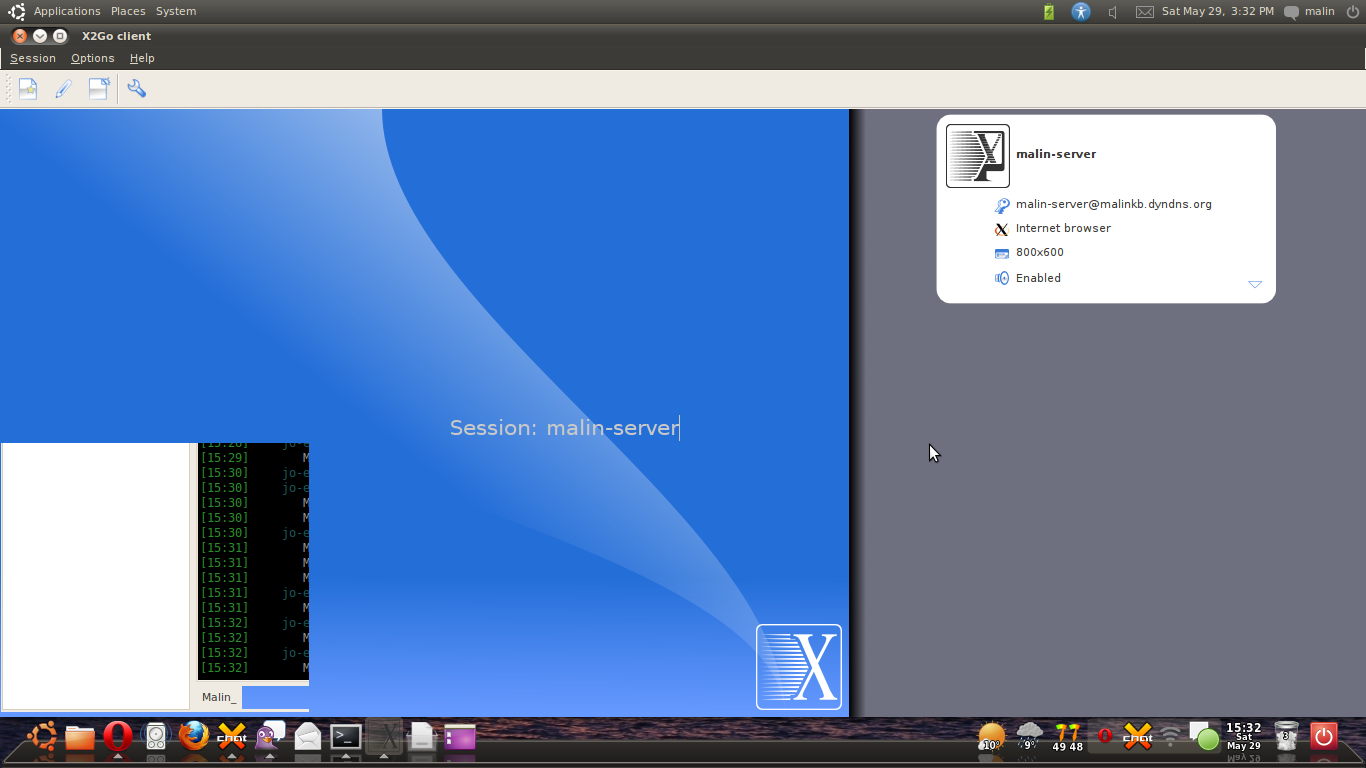Expand the malin-server session card arrow

point(1254,285)
